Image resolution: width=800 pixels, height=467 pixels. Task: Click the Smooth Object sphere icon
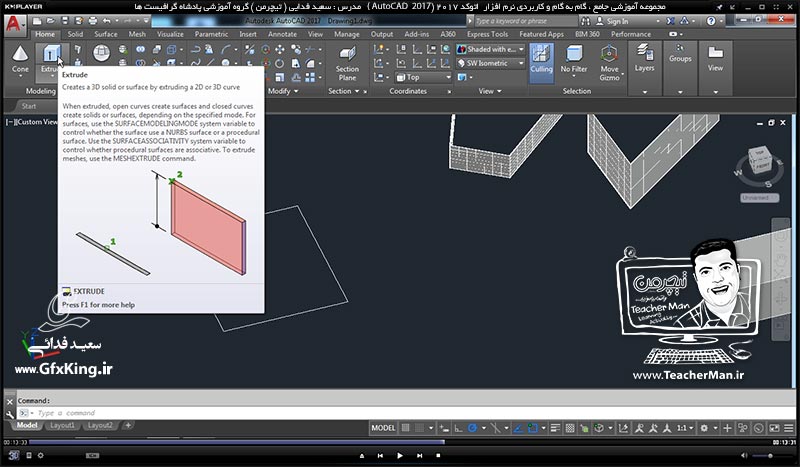point(102,53)
